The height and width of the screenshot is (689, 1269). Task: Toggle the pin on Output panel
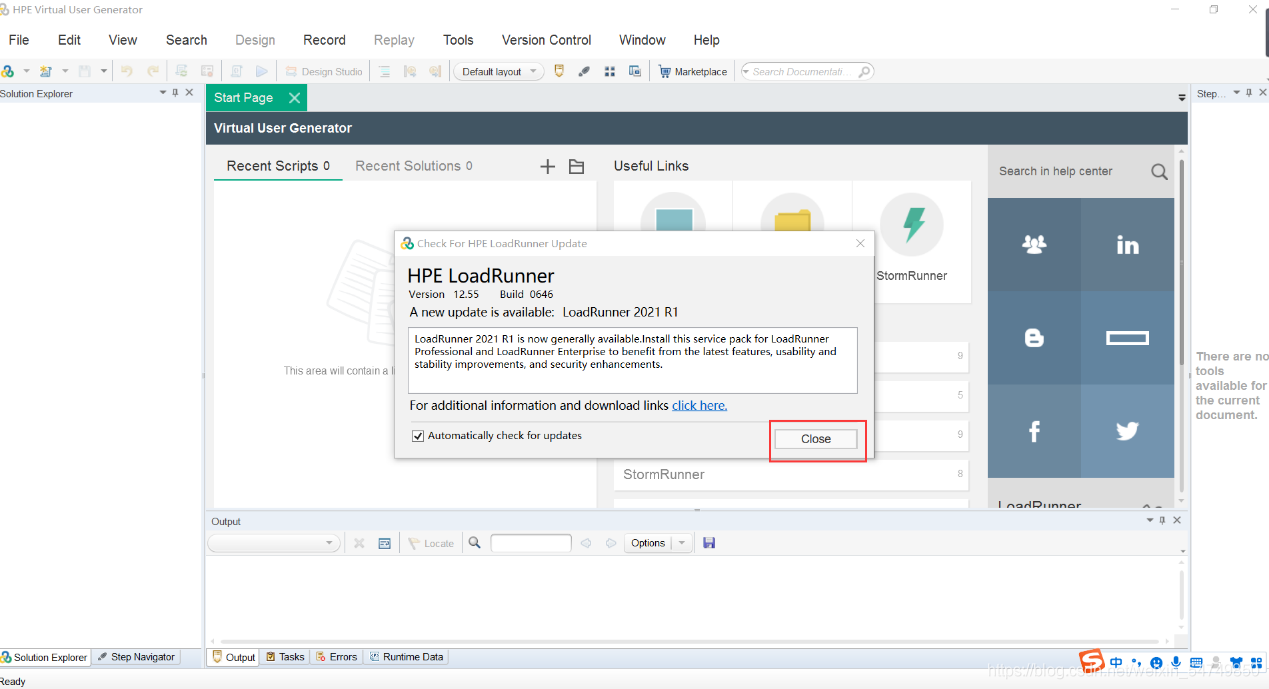1162,521
